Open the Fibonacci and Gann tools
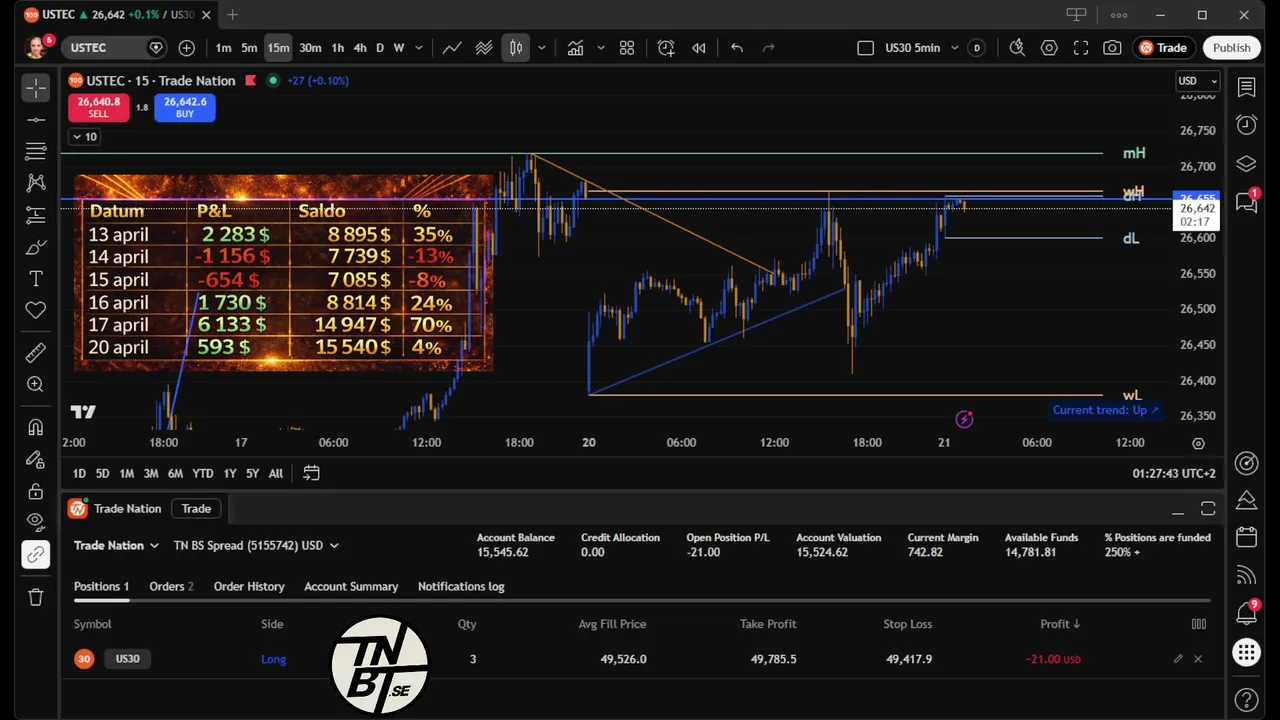 pyautogui.click(x=36, y=151)
